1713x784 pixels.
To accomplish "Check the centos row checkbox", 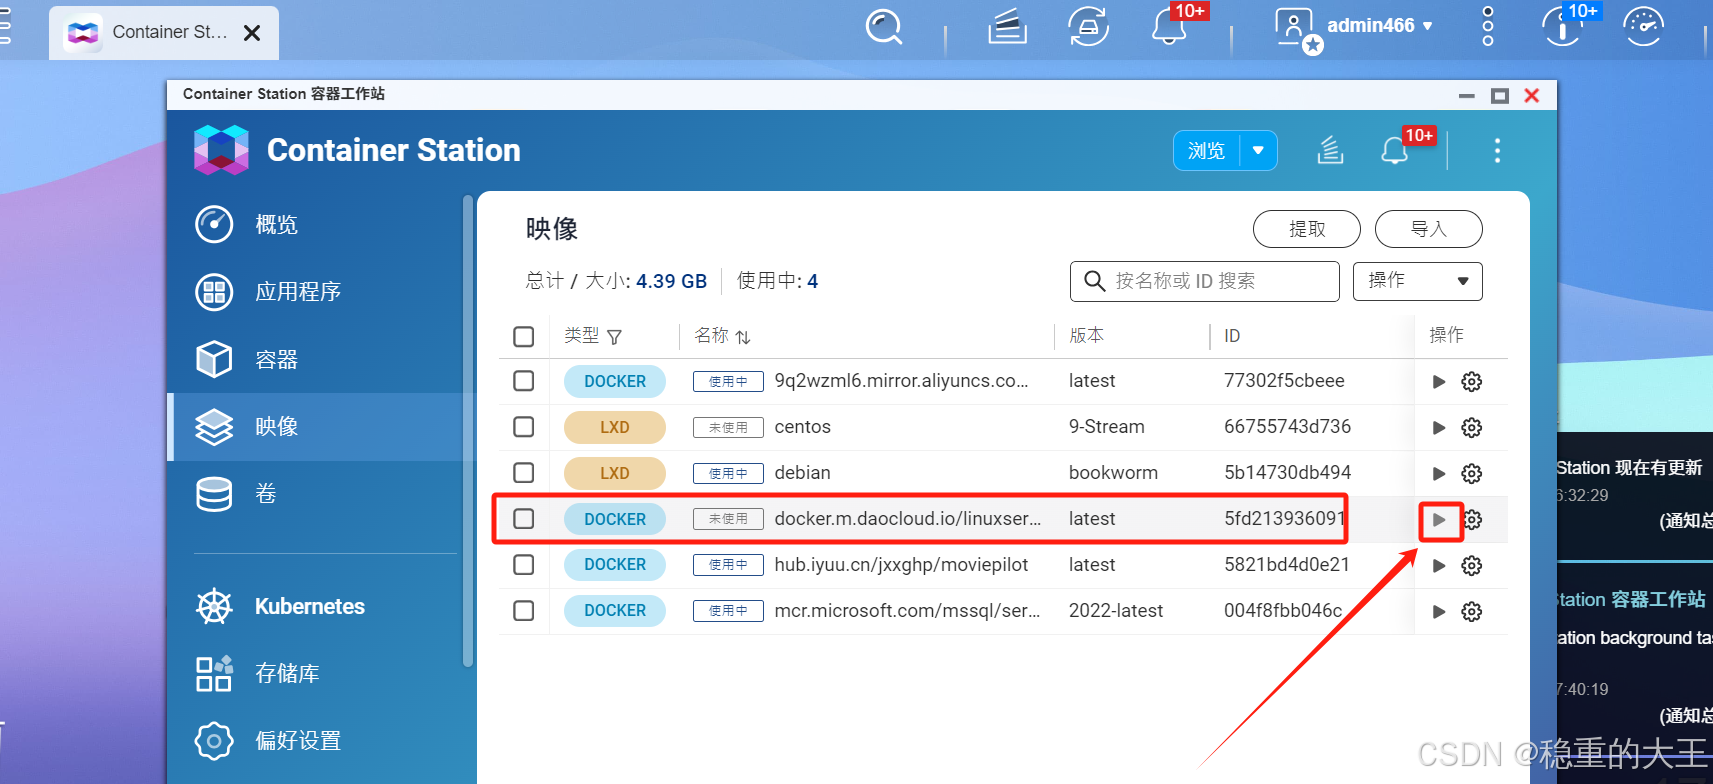I will (523, 427).
